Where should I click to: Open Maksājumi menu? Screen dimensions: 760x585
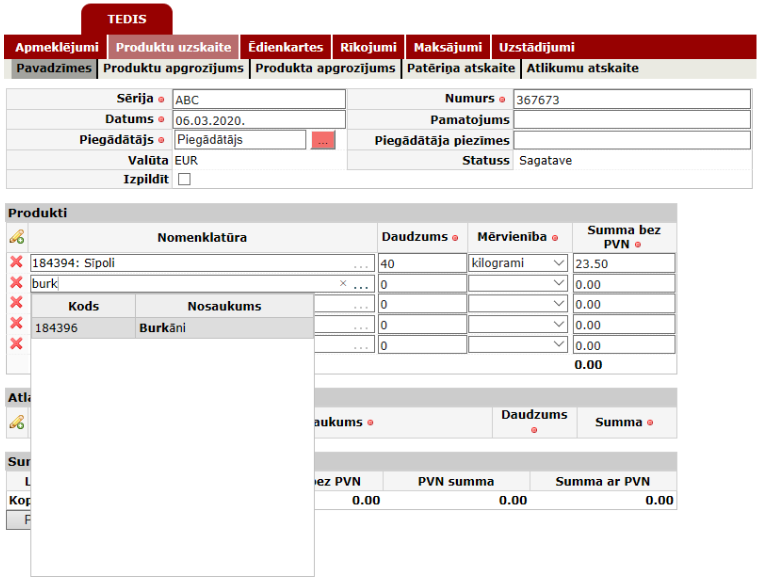(448, 47)
